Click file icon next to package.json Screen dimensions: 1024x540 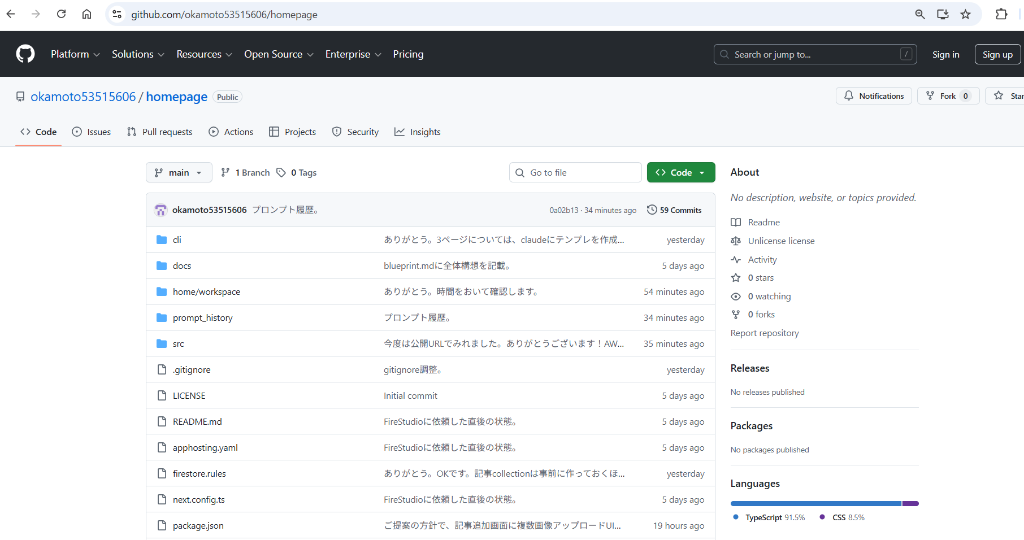[162, 526]
